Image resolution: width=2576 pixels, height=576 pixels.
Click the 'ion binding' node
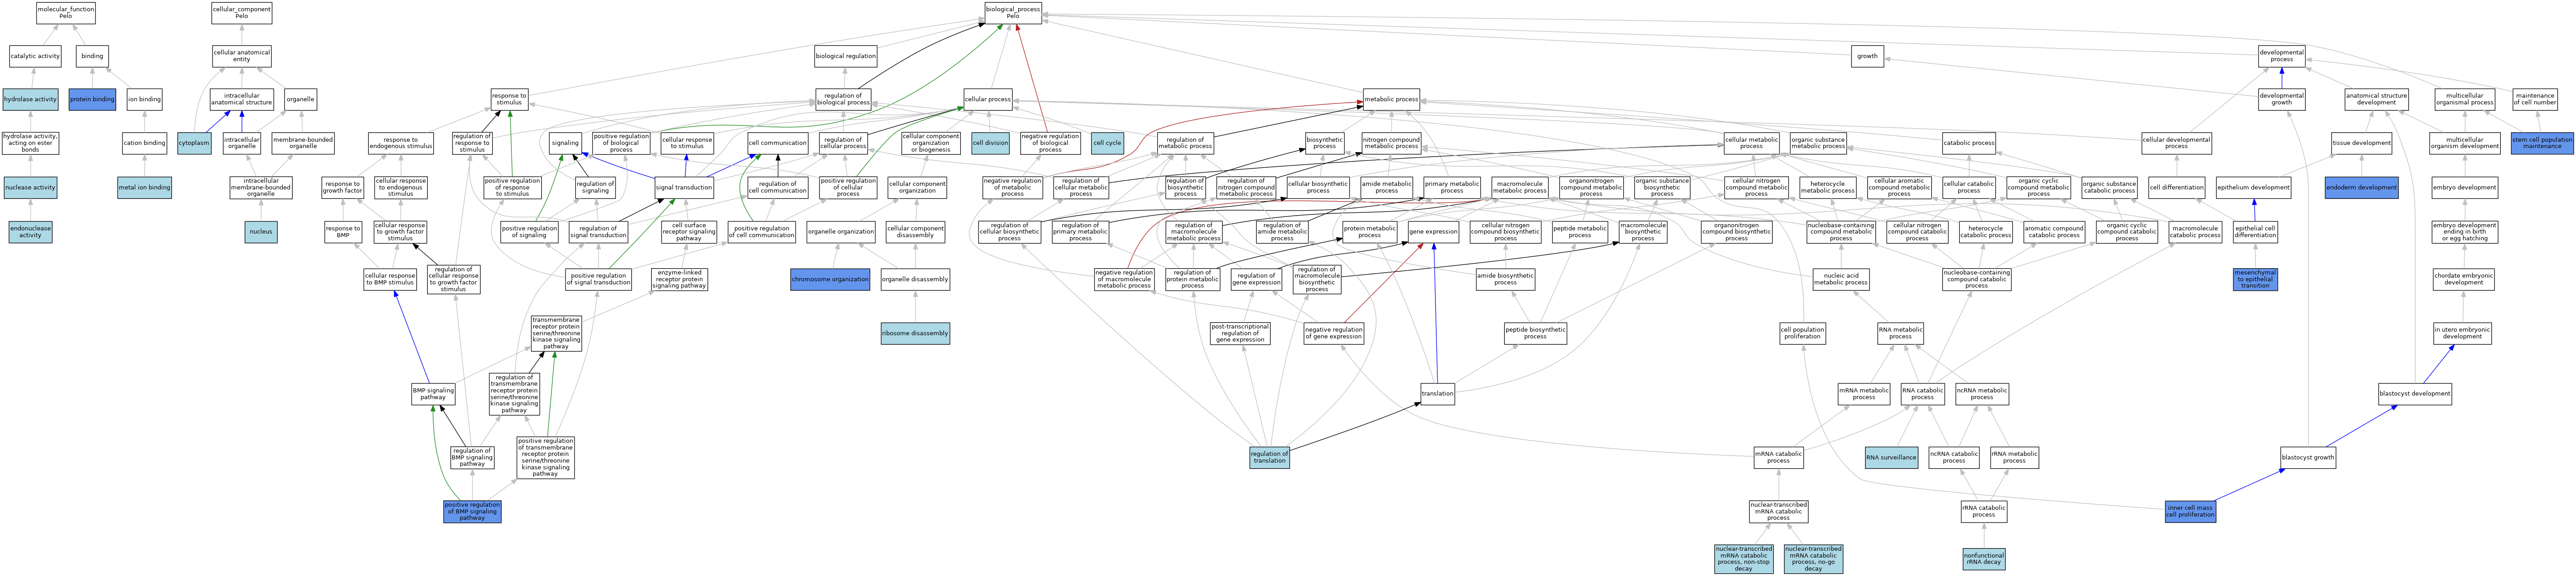click(144, 99)
